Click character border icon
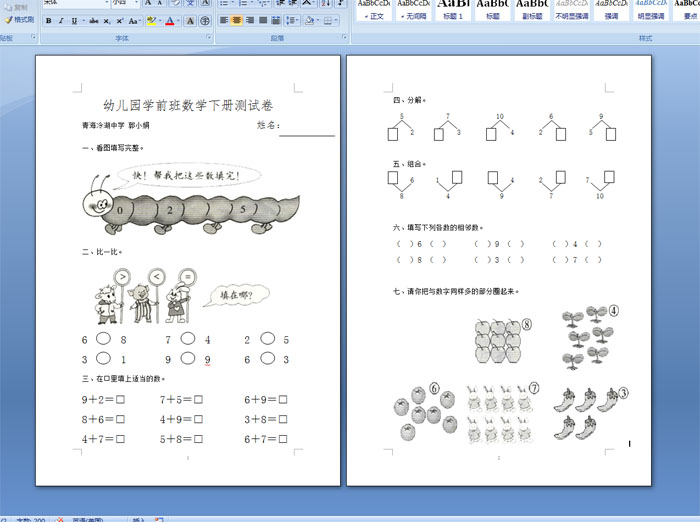 coord(205,3)
